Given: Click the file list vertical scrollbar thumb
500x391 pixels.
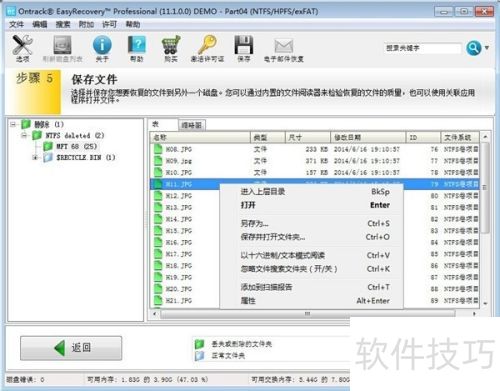Looking at the screenshot, I should point(485,188).
